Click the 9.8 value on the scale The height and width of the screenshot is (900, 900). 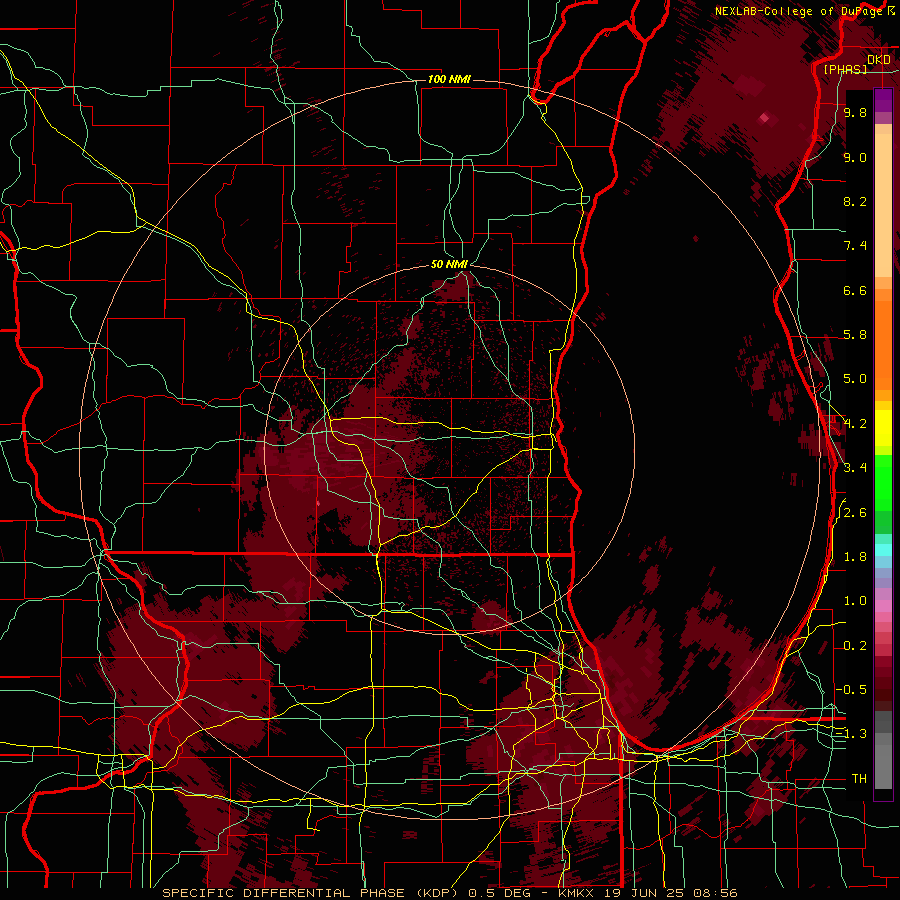(x=855, y=112)
